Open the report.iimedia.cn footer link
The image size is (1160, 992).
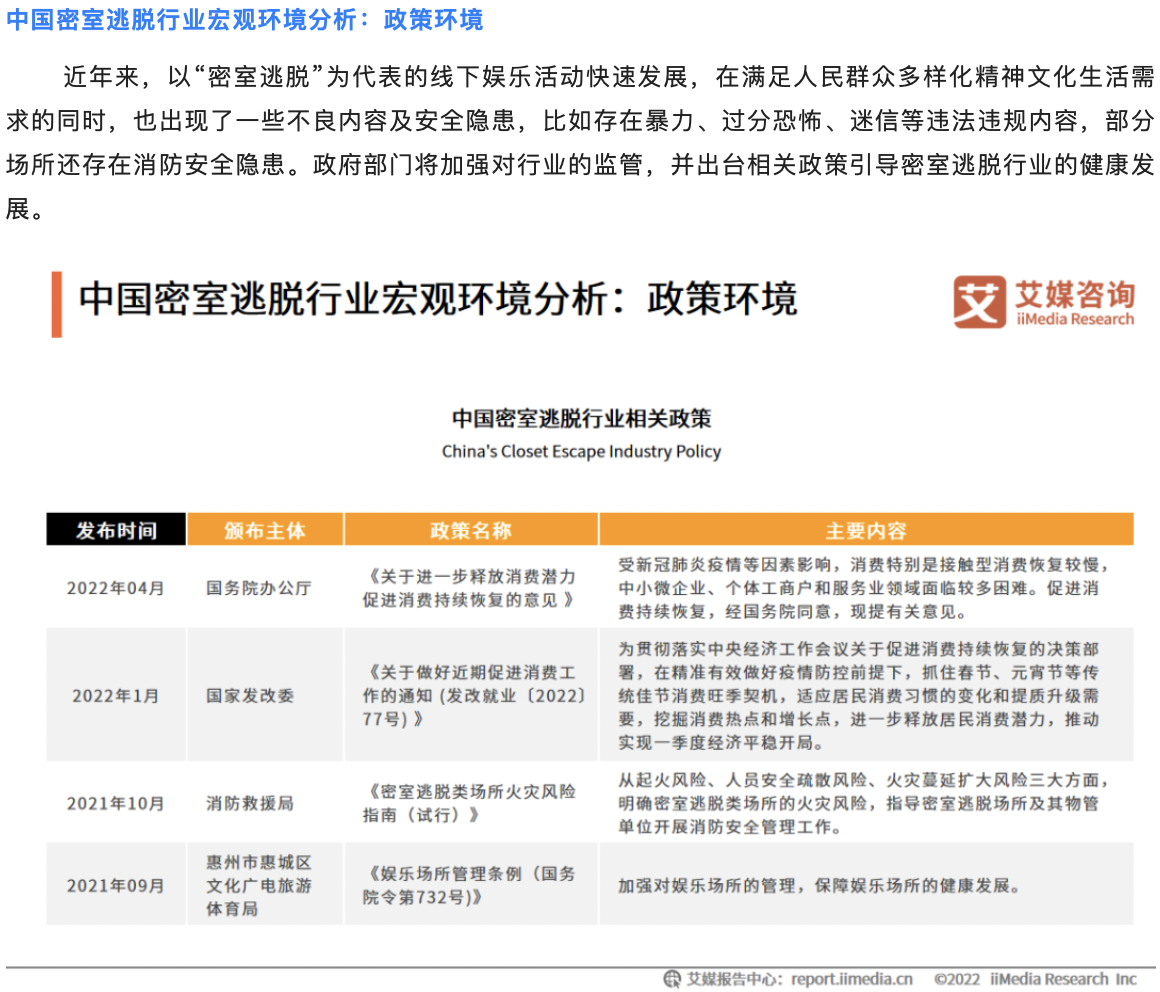point(852,979)
